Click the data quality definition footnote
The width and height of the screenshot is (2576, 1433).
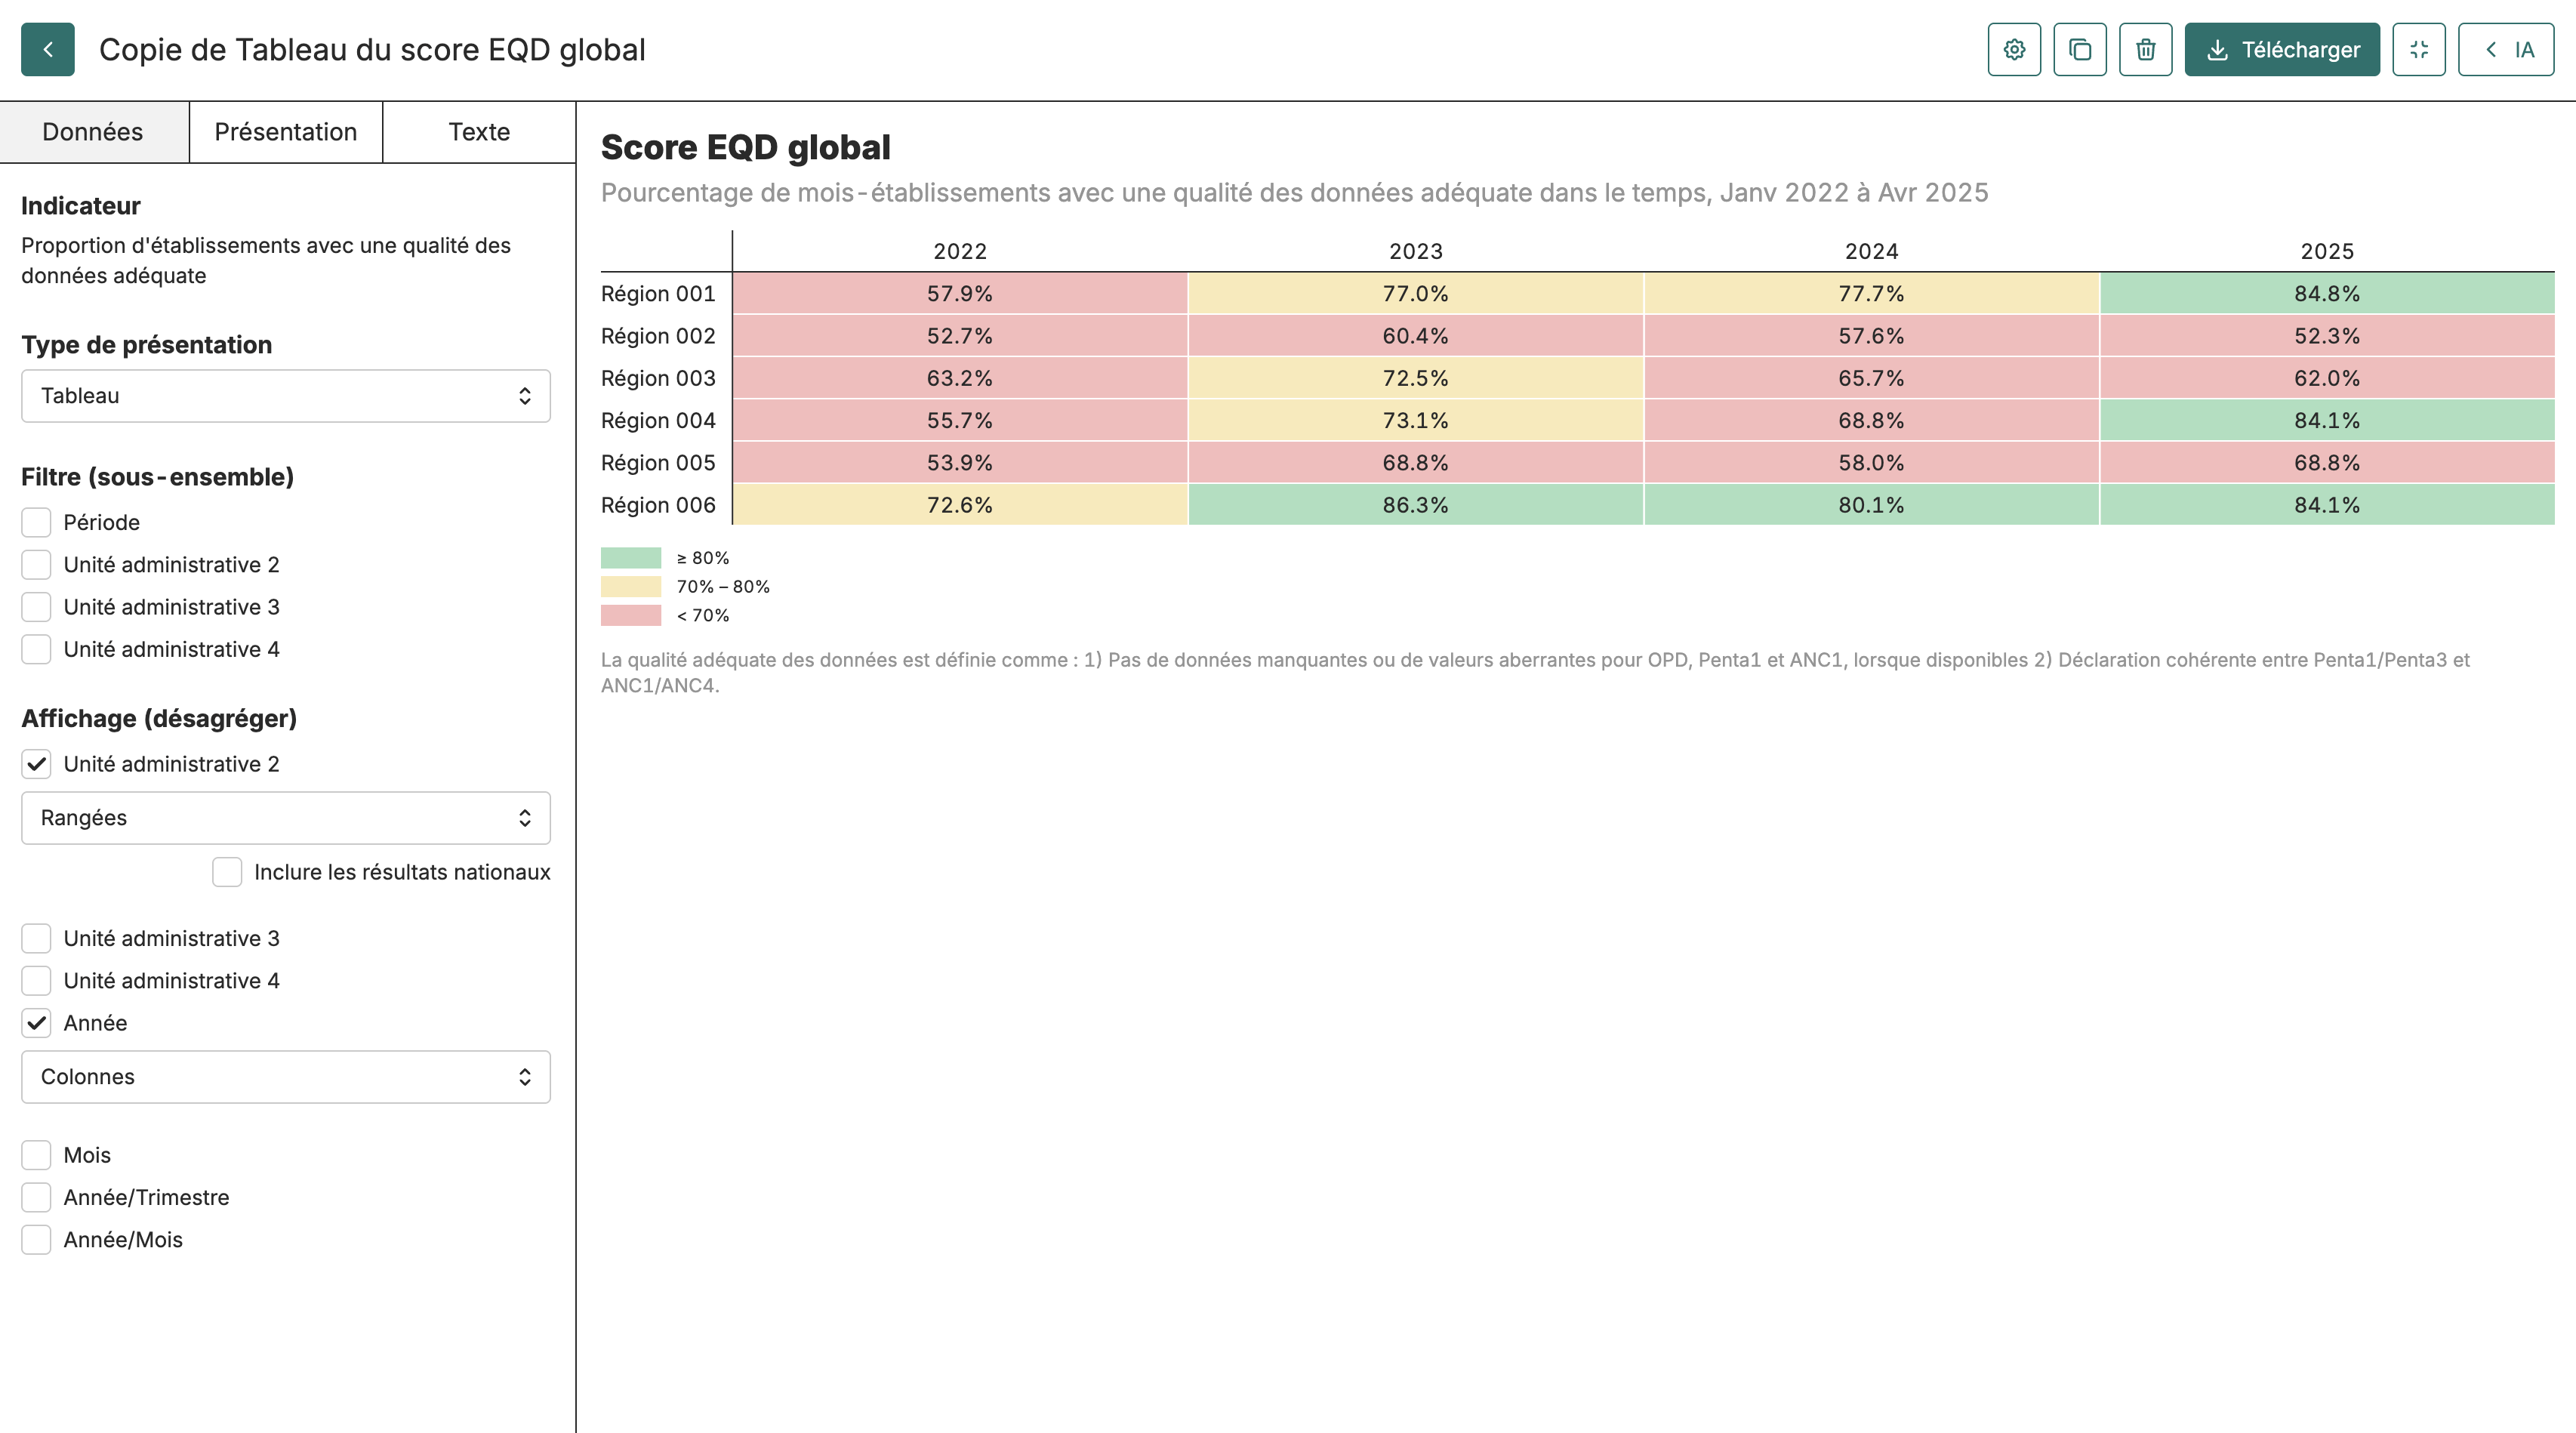1535,673
